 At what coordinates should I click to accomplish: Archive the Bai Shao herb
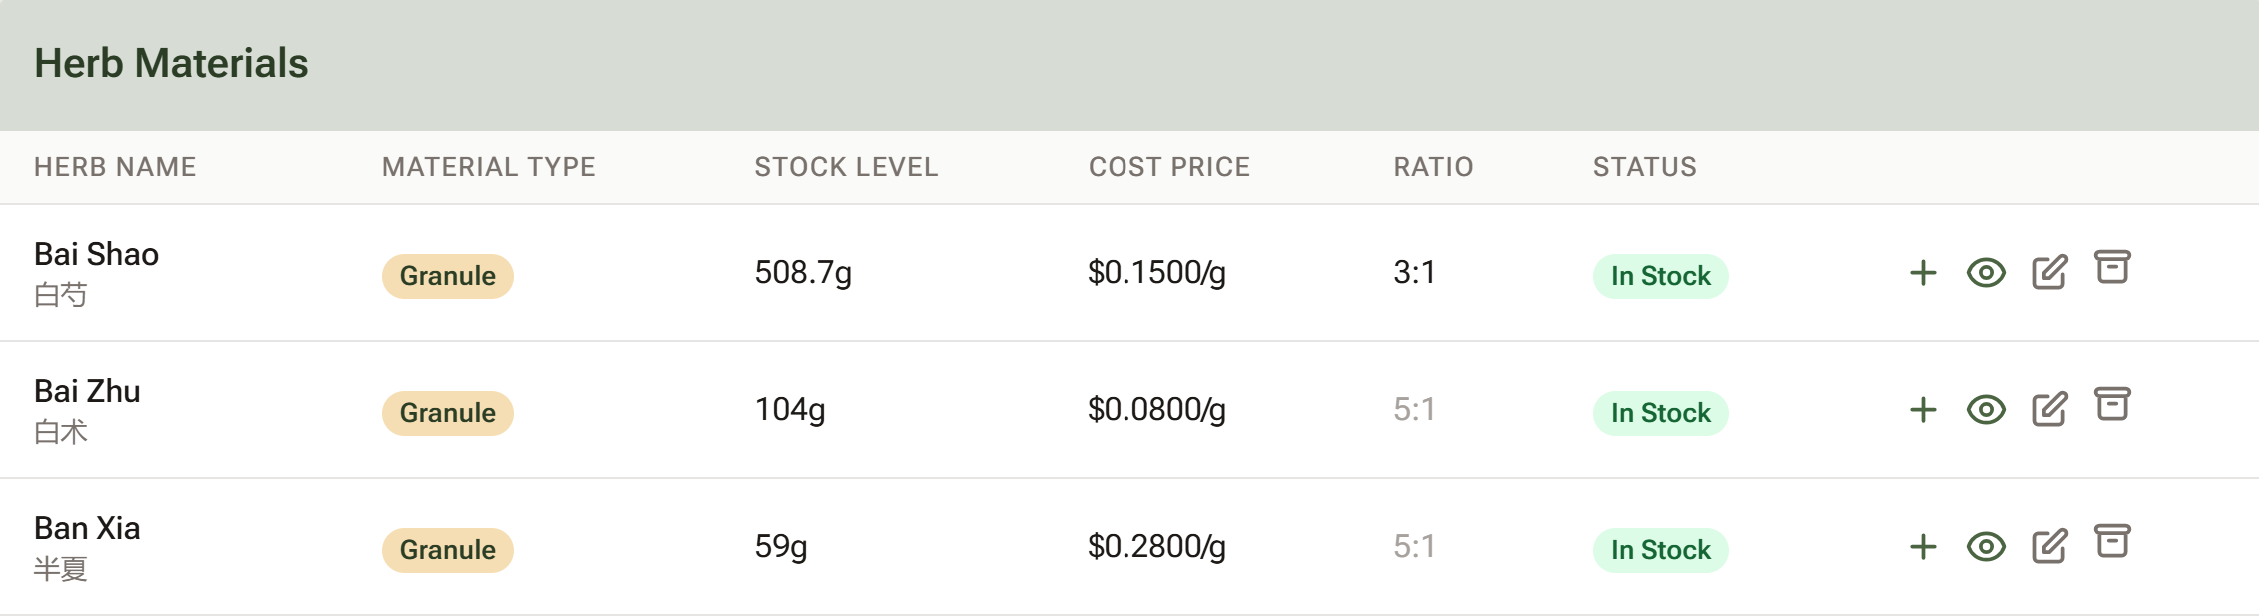click(x=2112, y=267)
